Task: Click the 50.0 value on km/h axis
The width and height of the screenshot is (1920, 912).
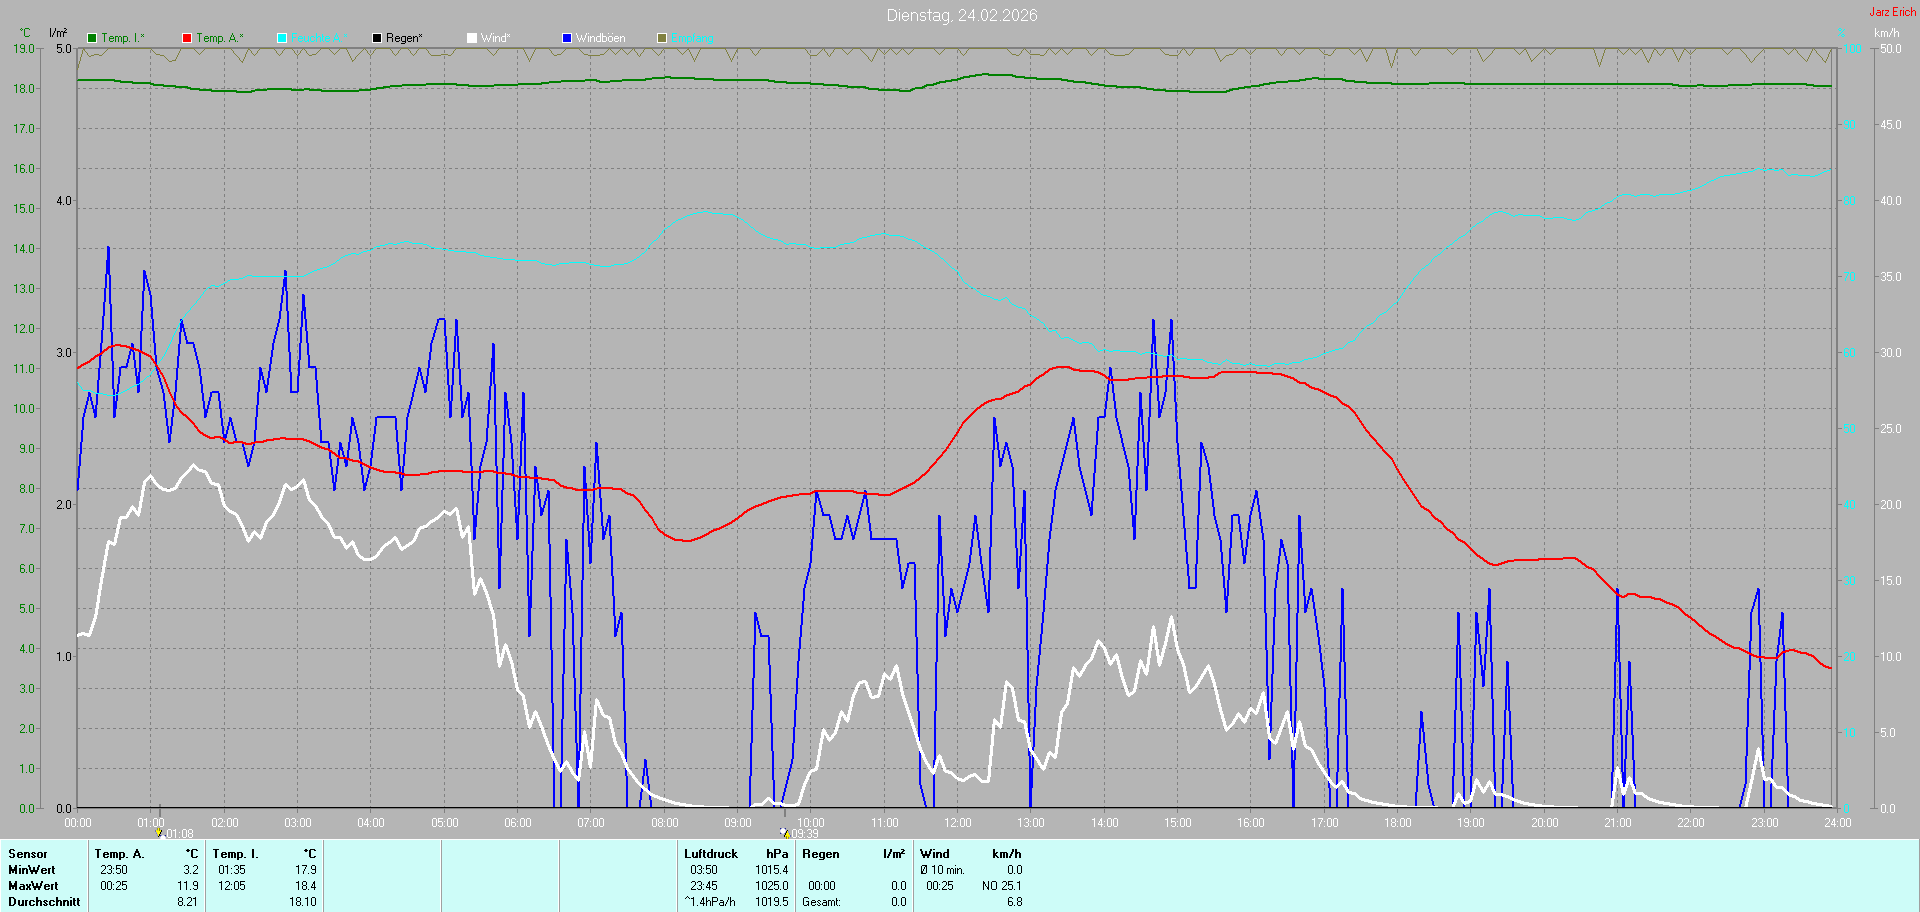Action: [x=1891, y=49]
